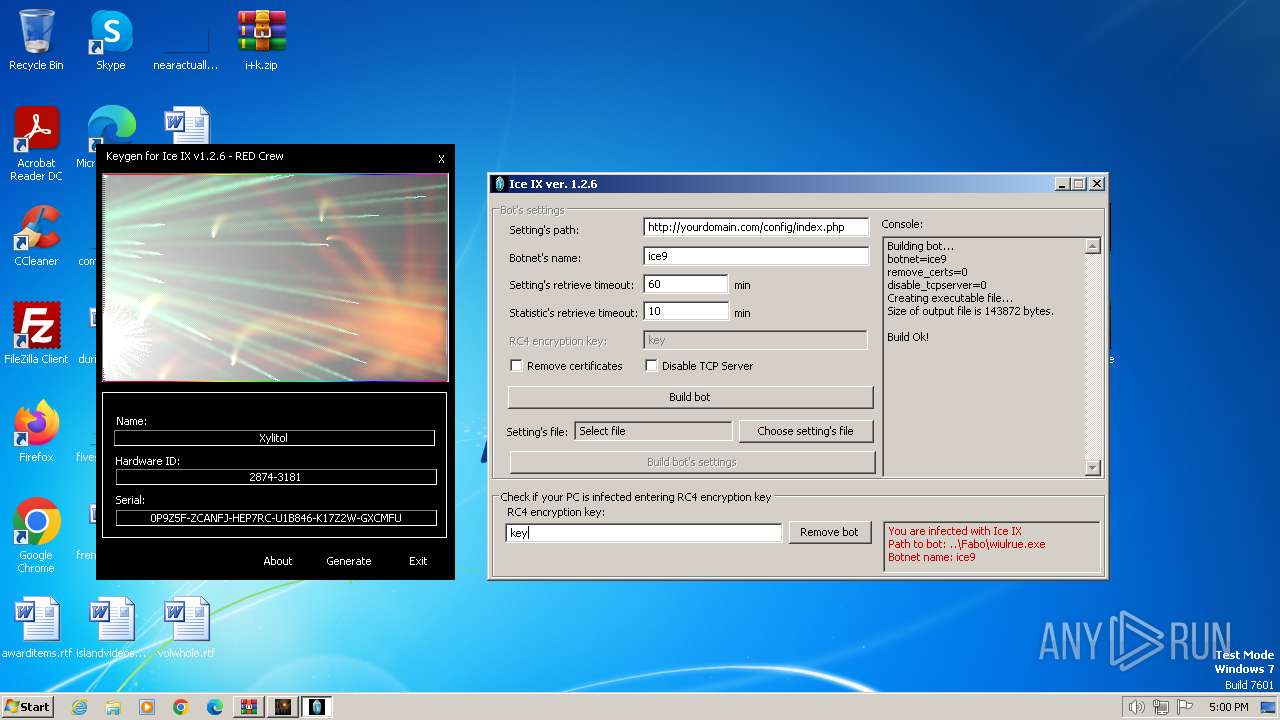This screenshot has width=1280, height=720.
Task: Open Chrome from the taskbar
Action: (x=181, y=707)
